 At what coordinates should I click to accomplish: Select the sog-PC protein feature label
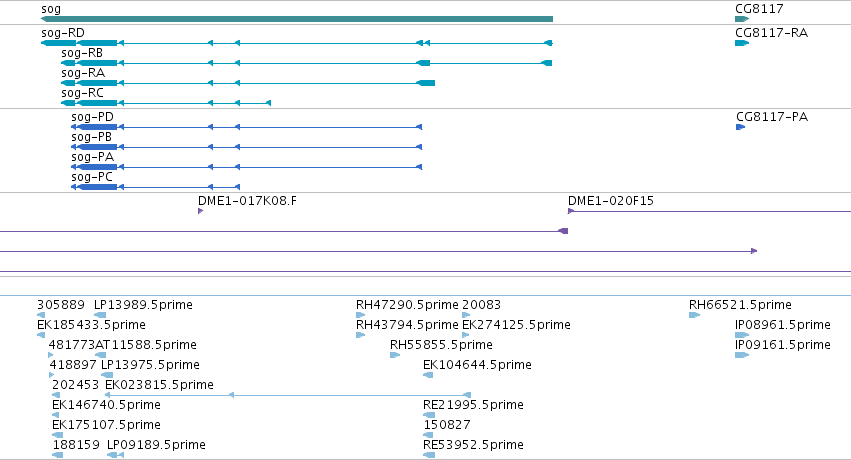click(92, 177)
